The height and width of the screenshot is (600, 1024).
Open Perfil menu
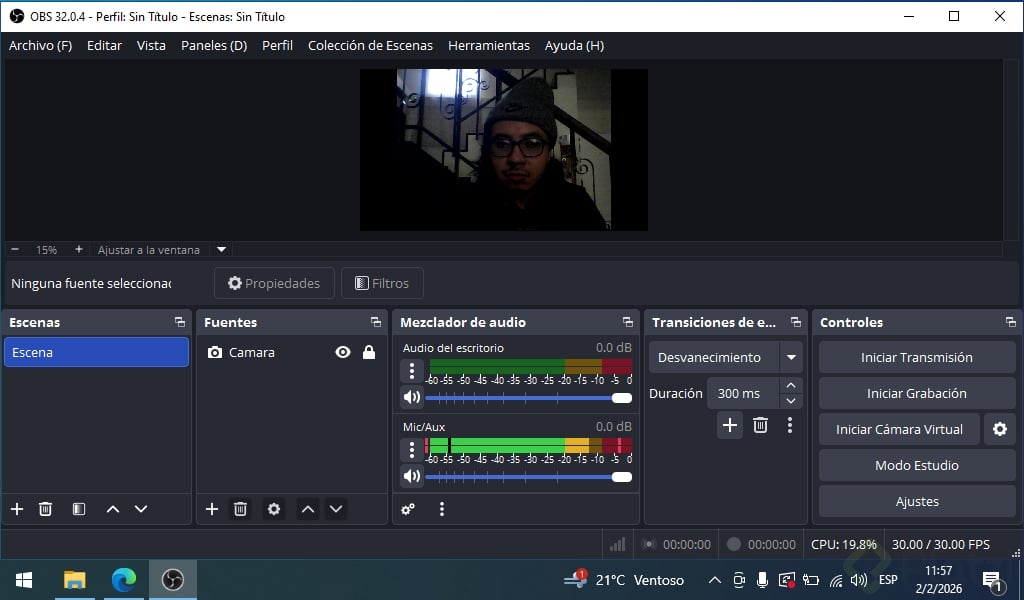[x=278, y=46]
